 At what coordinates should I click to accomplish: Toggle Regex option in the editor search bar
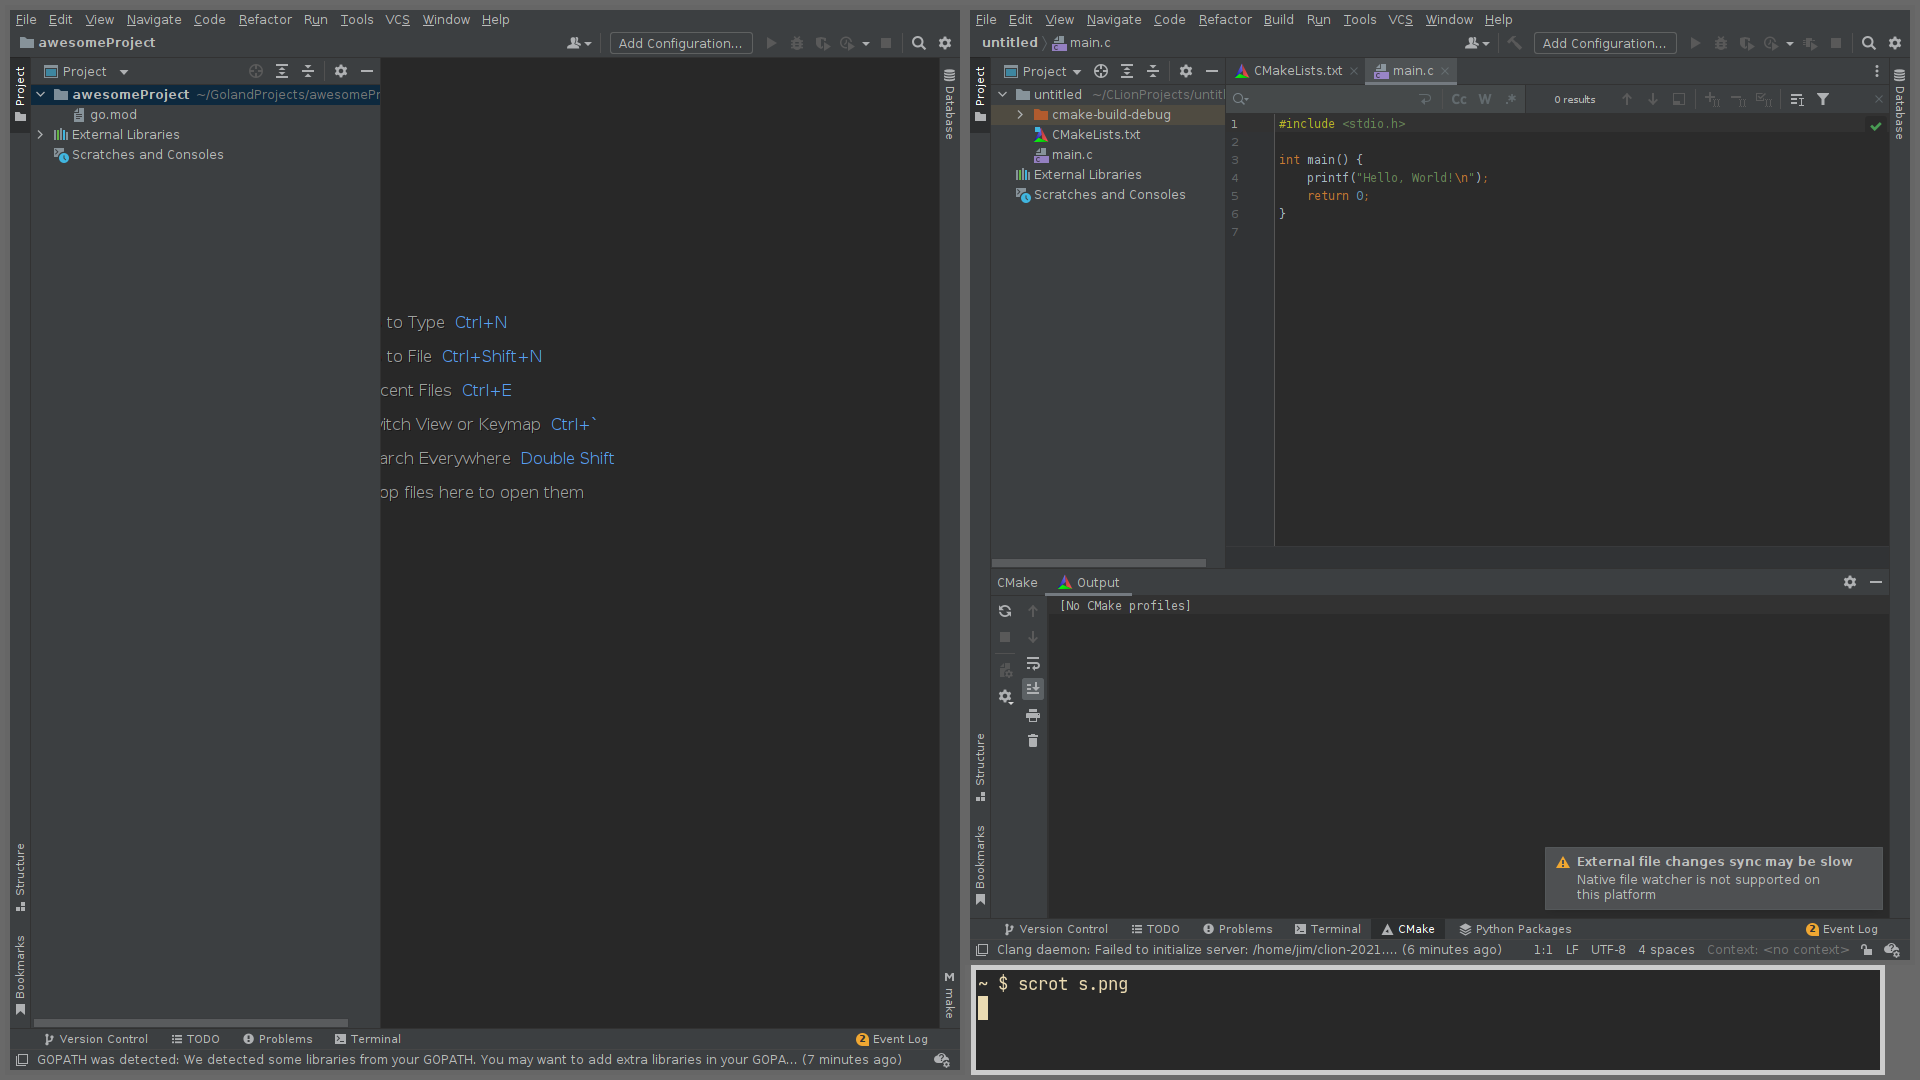pyautogui.click(x=1511, y=99)
